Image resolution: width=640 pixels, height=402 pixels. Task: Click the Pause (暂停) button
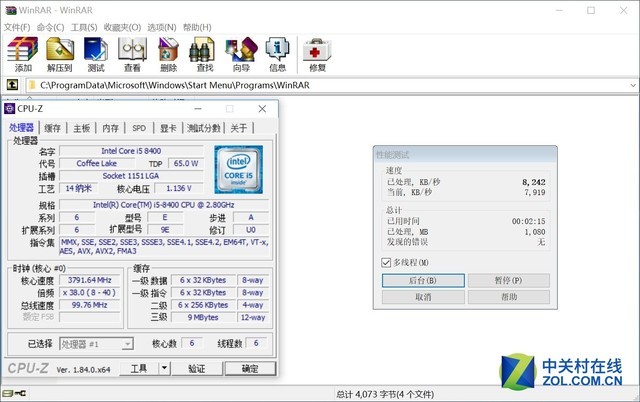pyautogui.click(x=509, y=280)
